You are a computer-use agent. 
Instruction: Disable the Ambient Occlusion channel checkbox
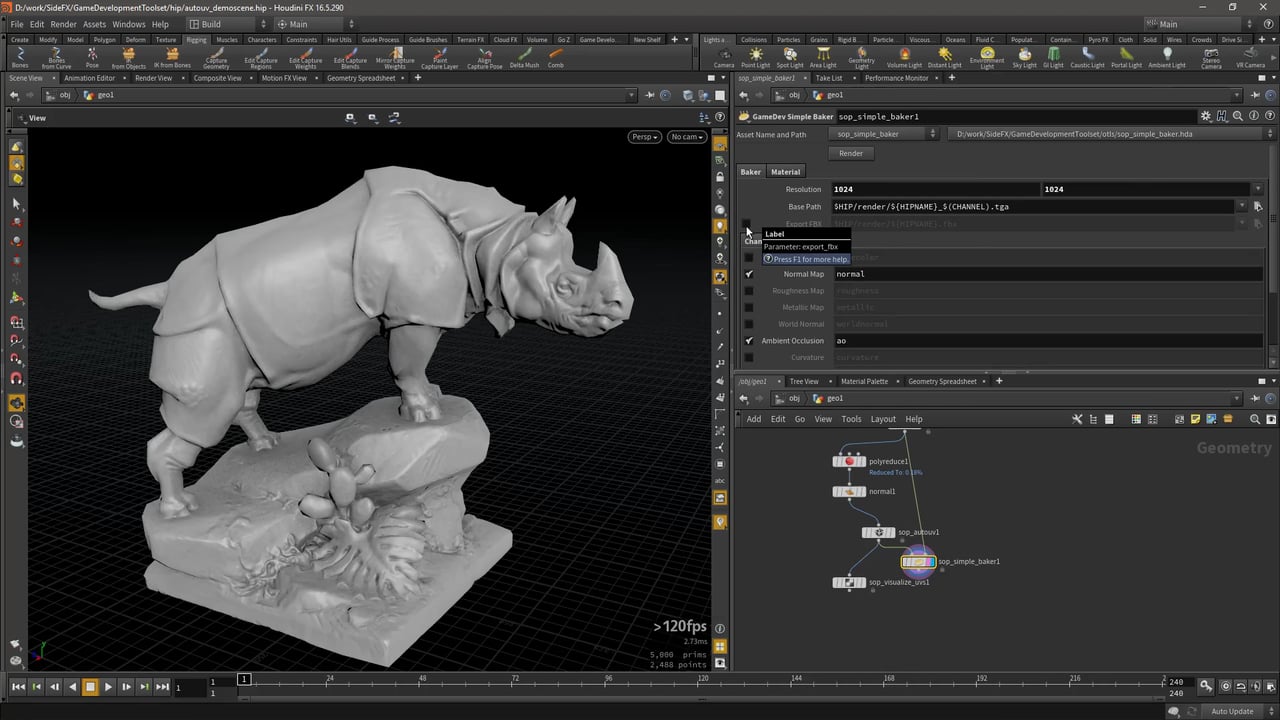[x=749, y=341]
